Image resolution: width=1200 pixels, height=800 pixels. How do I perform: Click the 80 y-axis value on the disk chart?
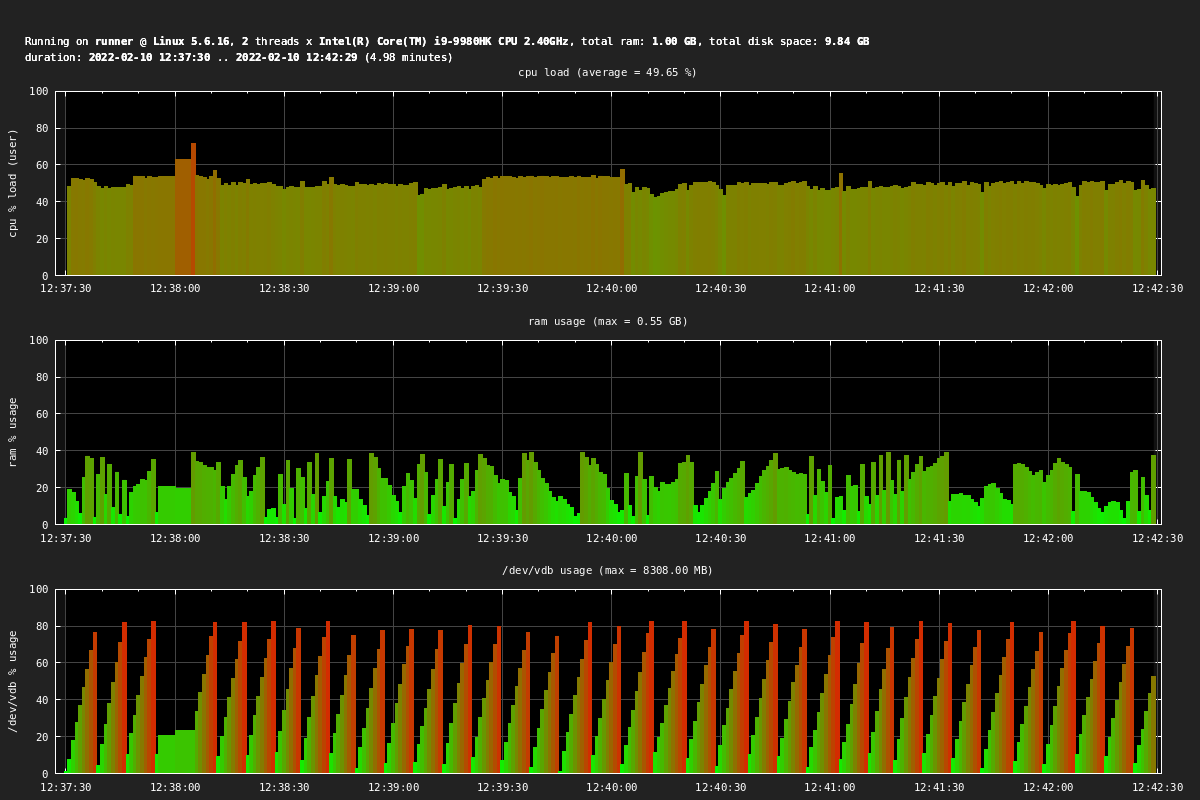(x=41, y=627)
